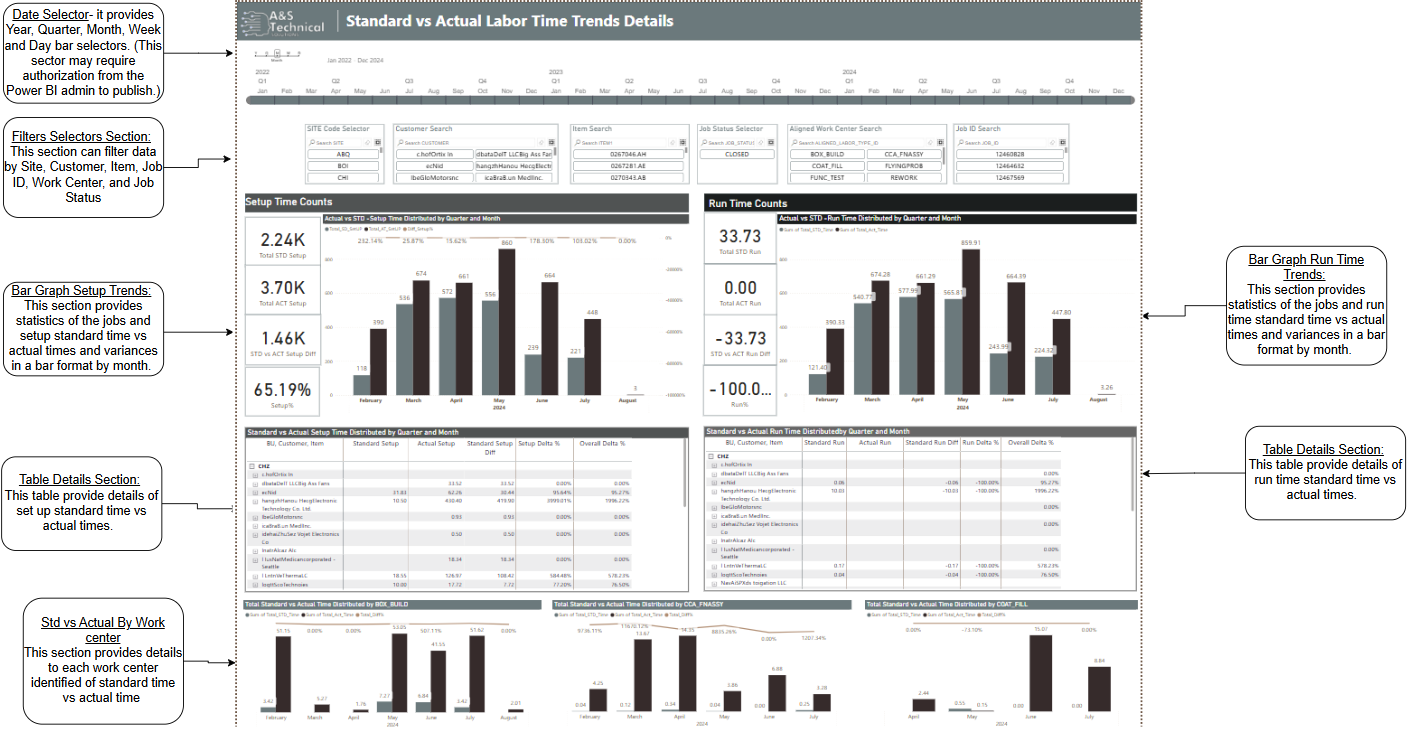The image size is (1413, 732).
Task: Select-all icon in Customer Search slicer
Action: pyautogui.click(x=551, y=143)
